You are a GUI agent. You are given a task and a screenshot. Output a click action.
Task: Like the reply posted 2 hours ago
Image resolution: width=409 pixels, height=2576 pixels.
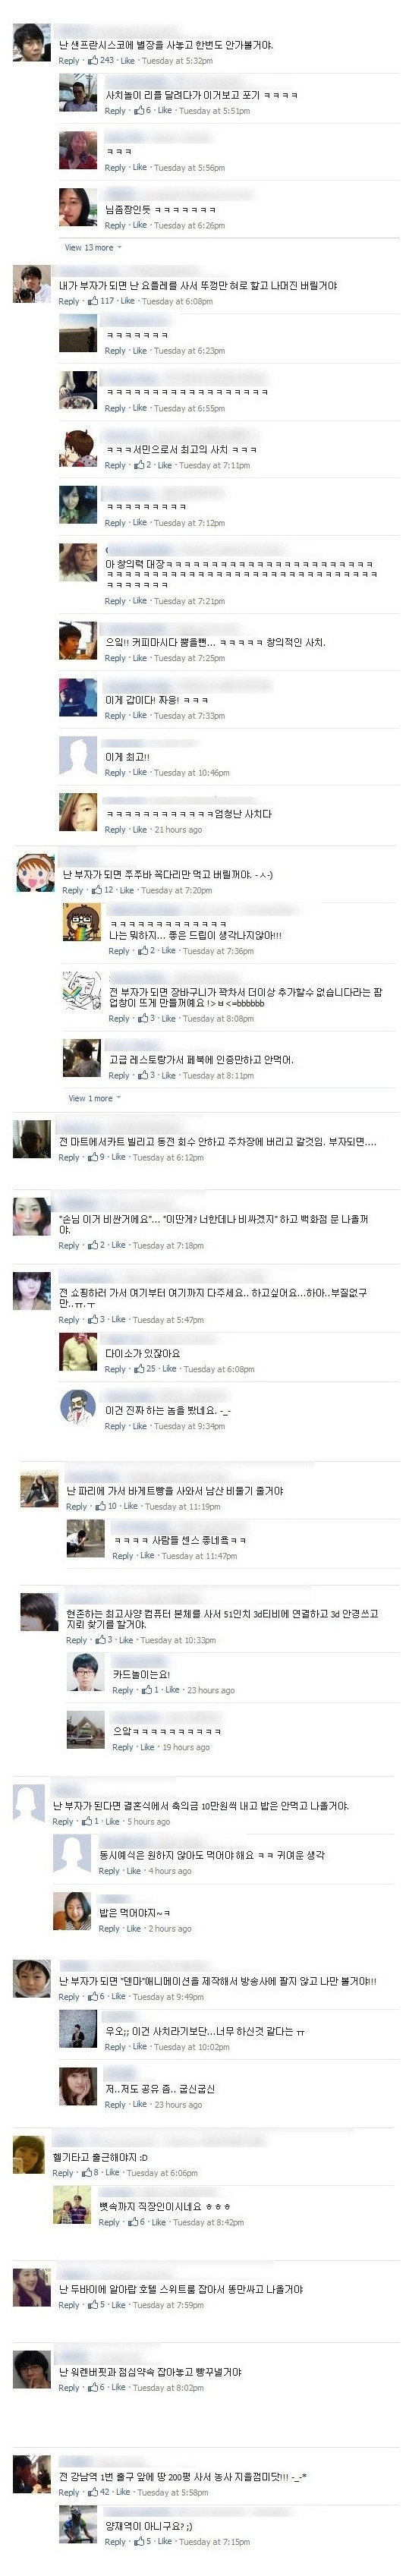[134, 1929]
